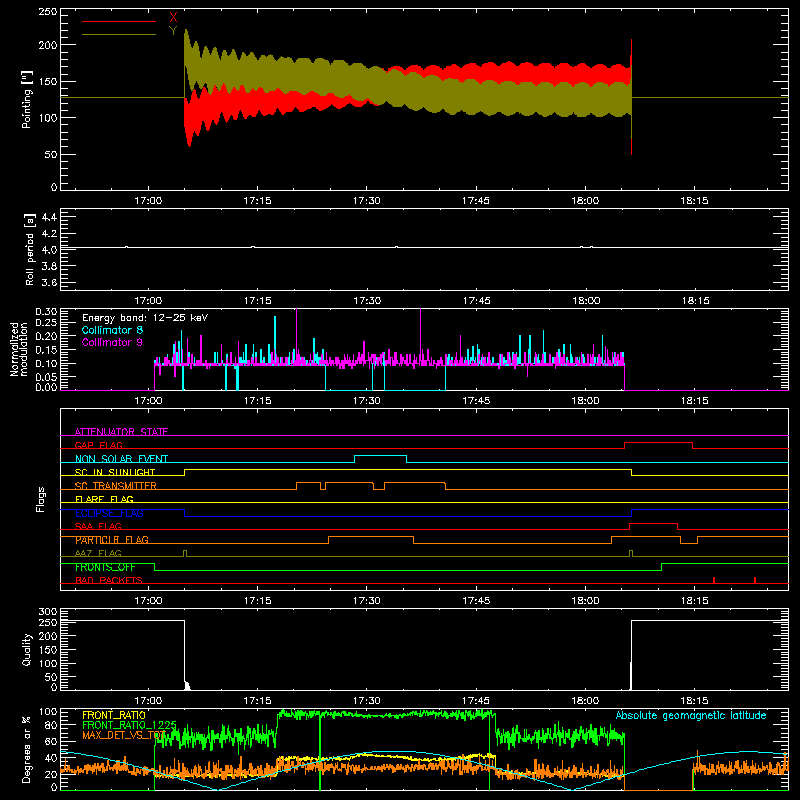This screenshot has width=800, height=800.
Task: Click the first BAD_PACKETS spike after 18:15
Action: [714, 580]
